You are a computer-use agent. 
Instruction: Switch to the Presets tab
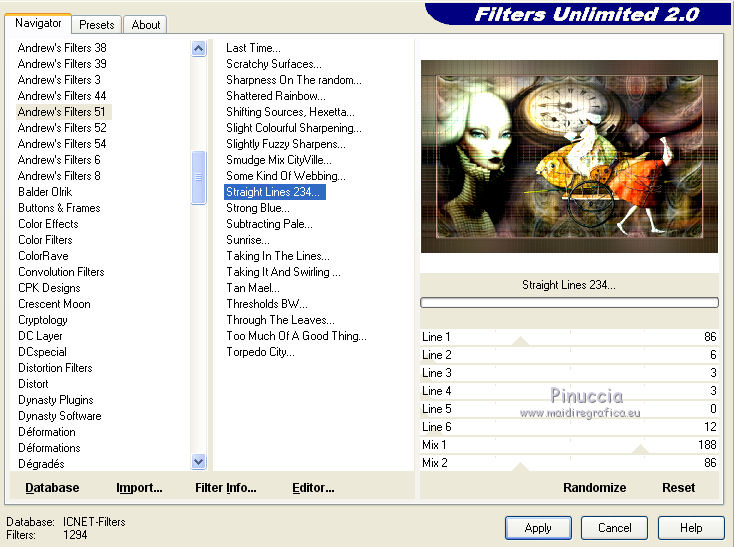(96, 25)
